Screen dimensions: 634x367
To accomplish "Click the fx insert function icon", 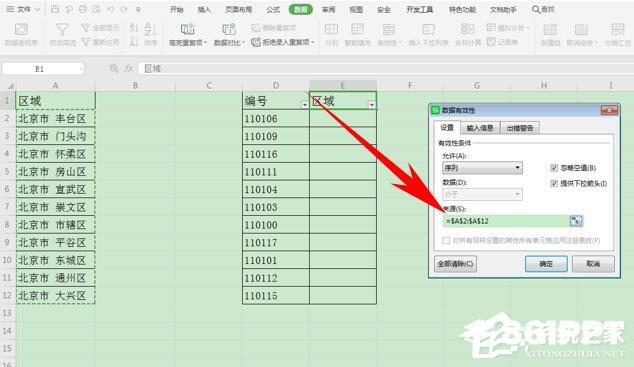I will coord(129,69).
